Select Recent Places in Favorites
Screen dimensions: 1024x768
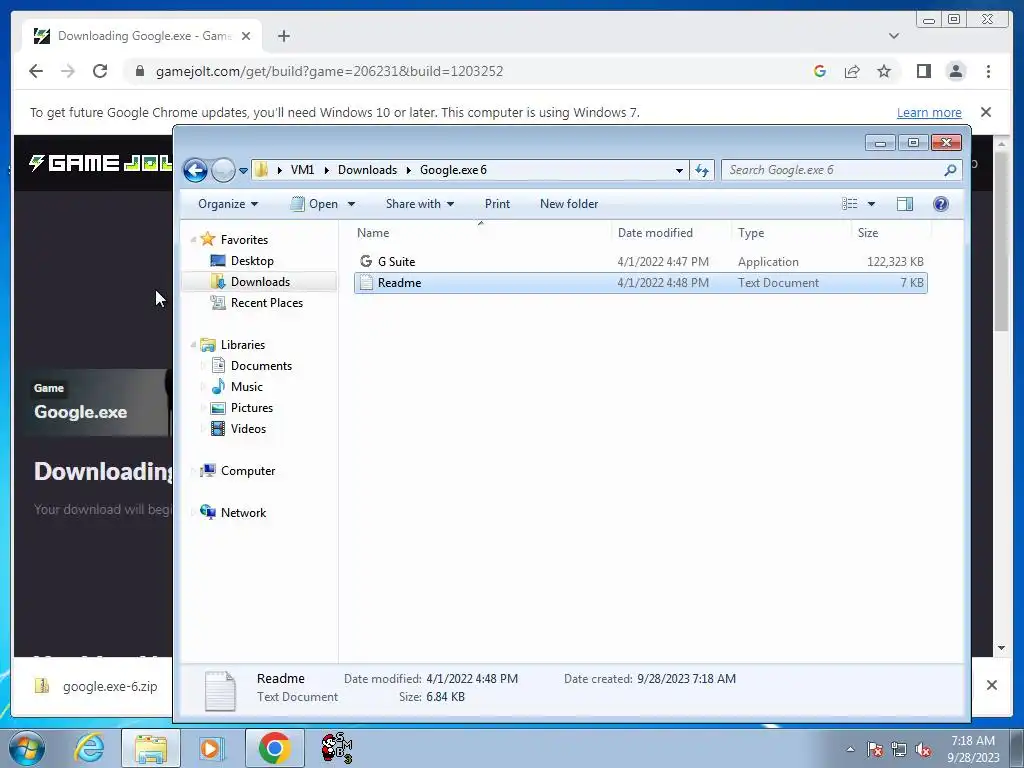(x=266, y=302)
